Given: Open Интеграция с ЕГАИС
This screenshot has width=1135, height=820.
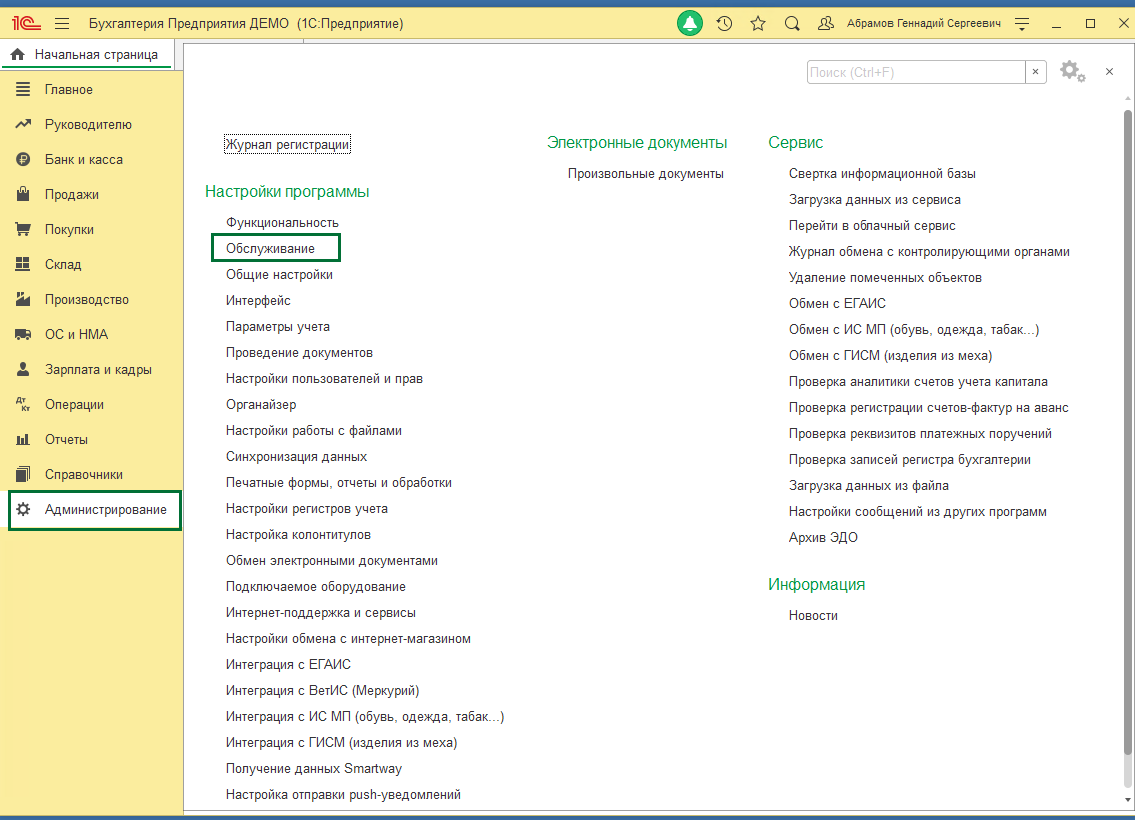Looking at the screenshot, I should pos(288,664).
